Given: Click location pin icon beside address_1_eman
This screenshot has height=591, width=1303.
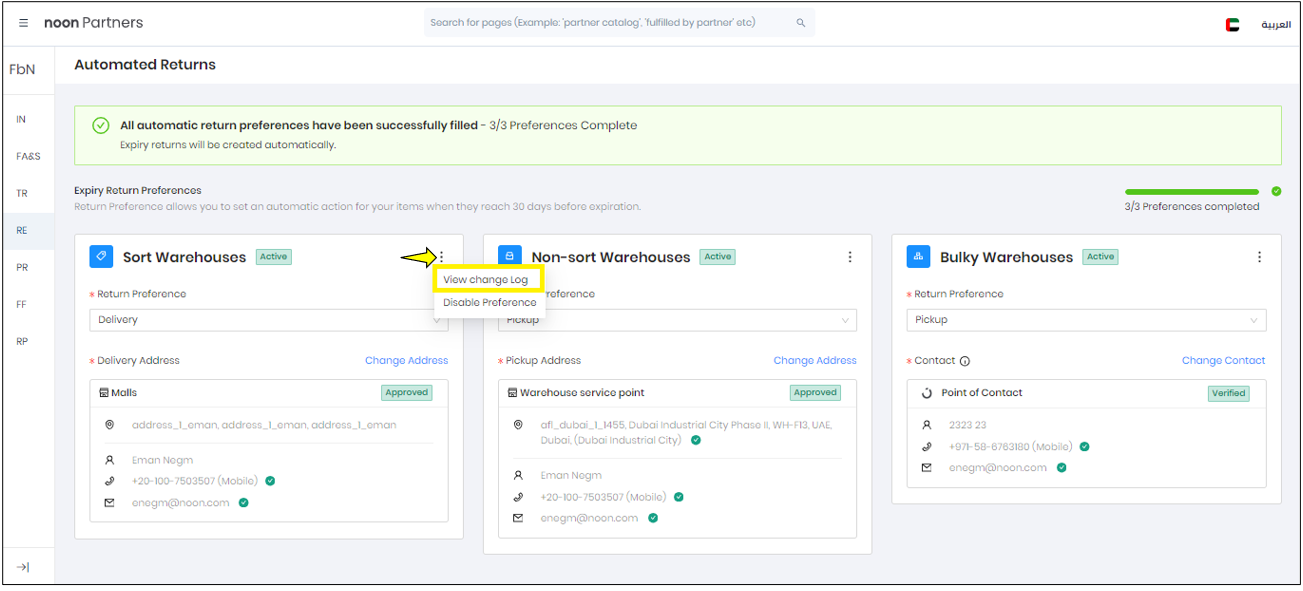Looking at the screenshot, I should (x=110, y=425).
